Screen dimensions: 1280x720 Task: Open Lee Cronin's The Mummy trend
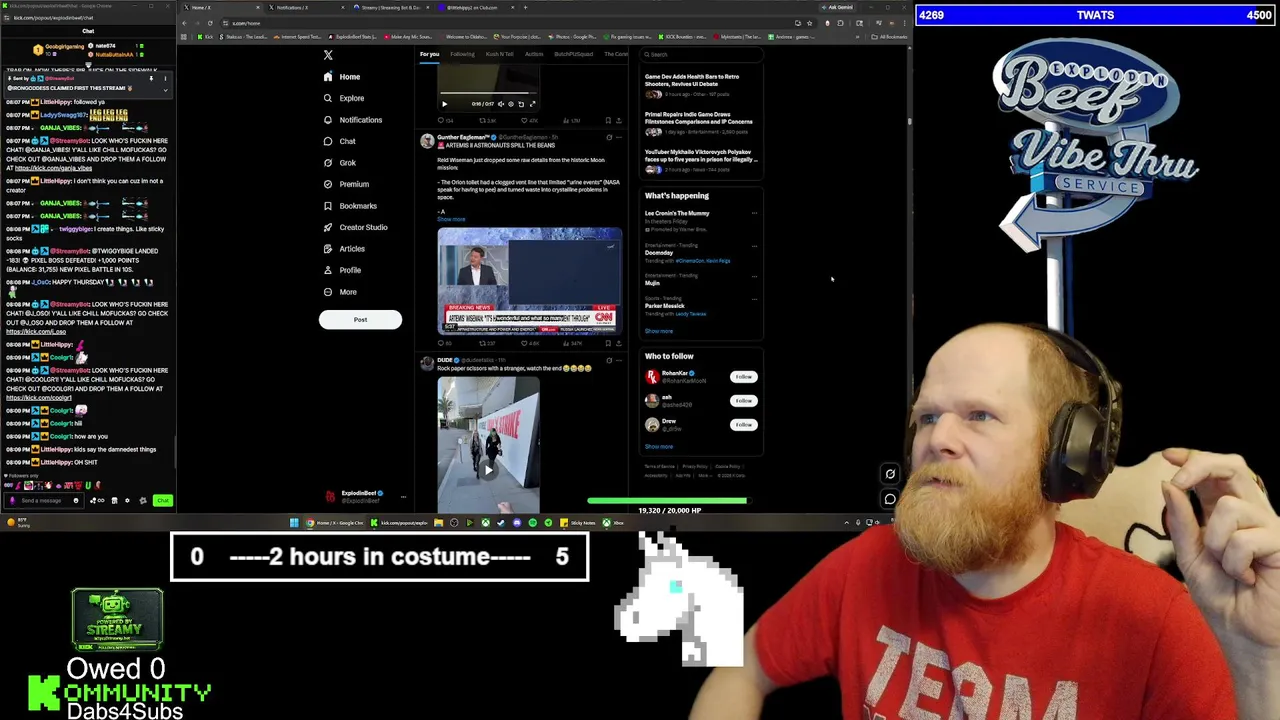tap(677, 213)
